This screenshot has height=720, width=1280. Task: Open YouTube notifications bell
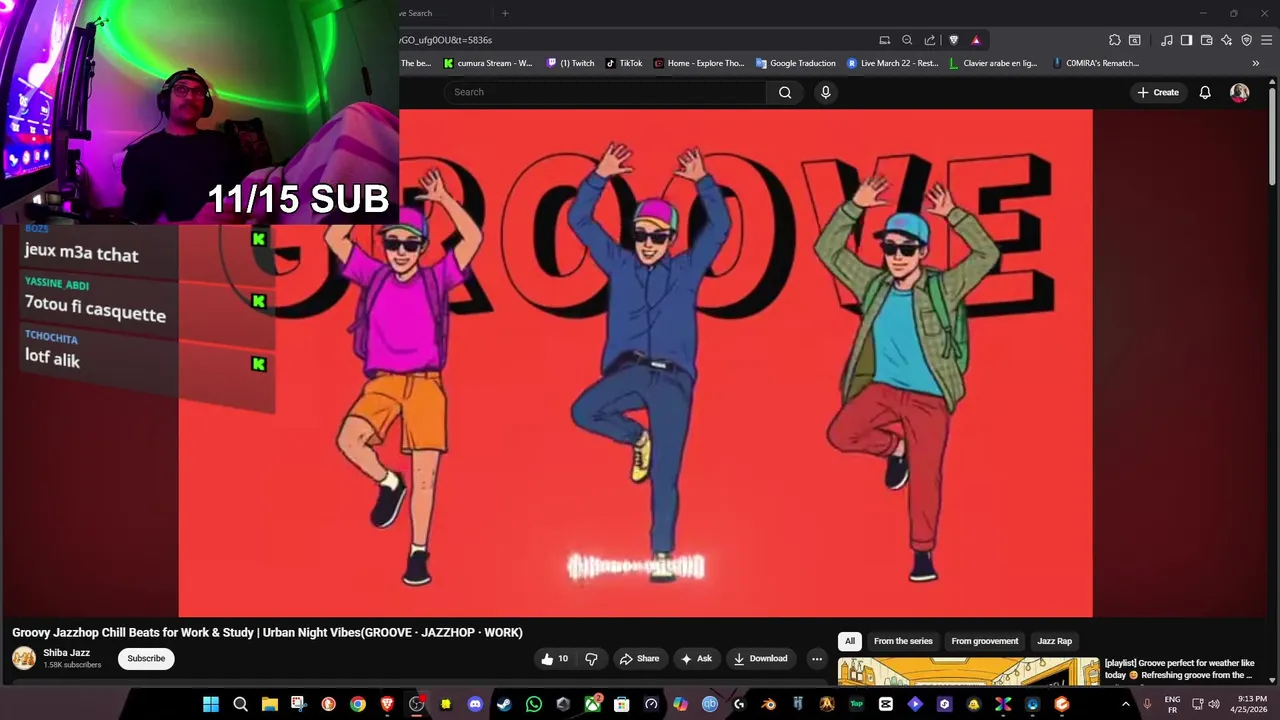[x=1205, y=92]
